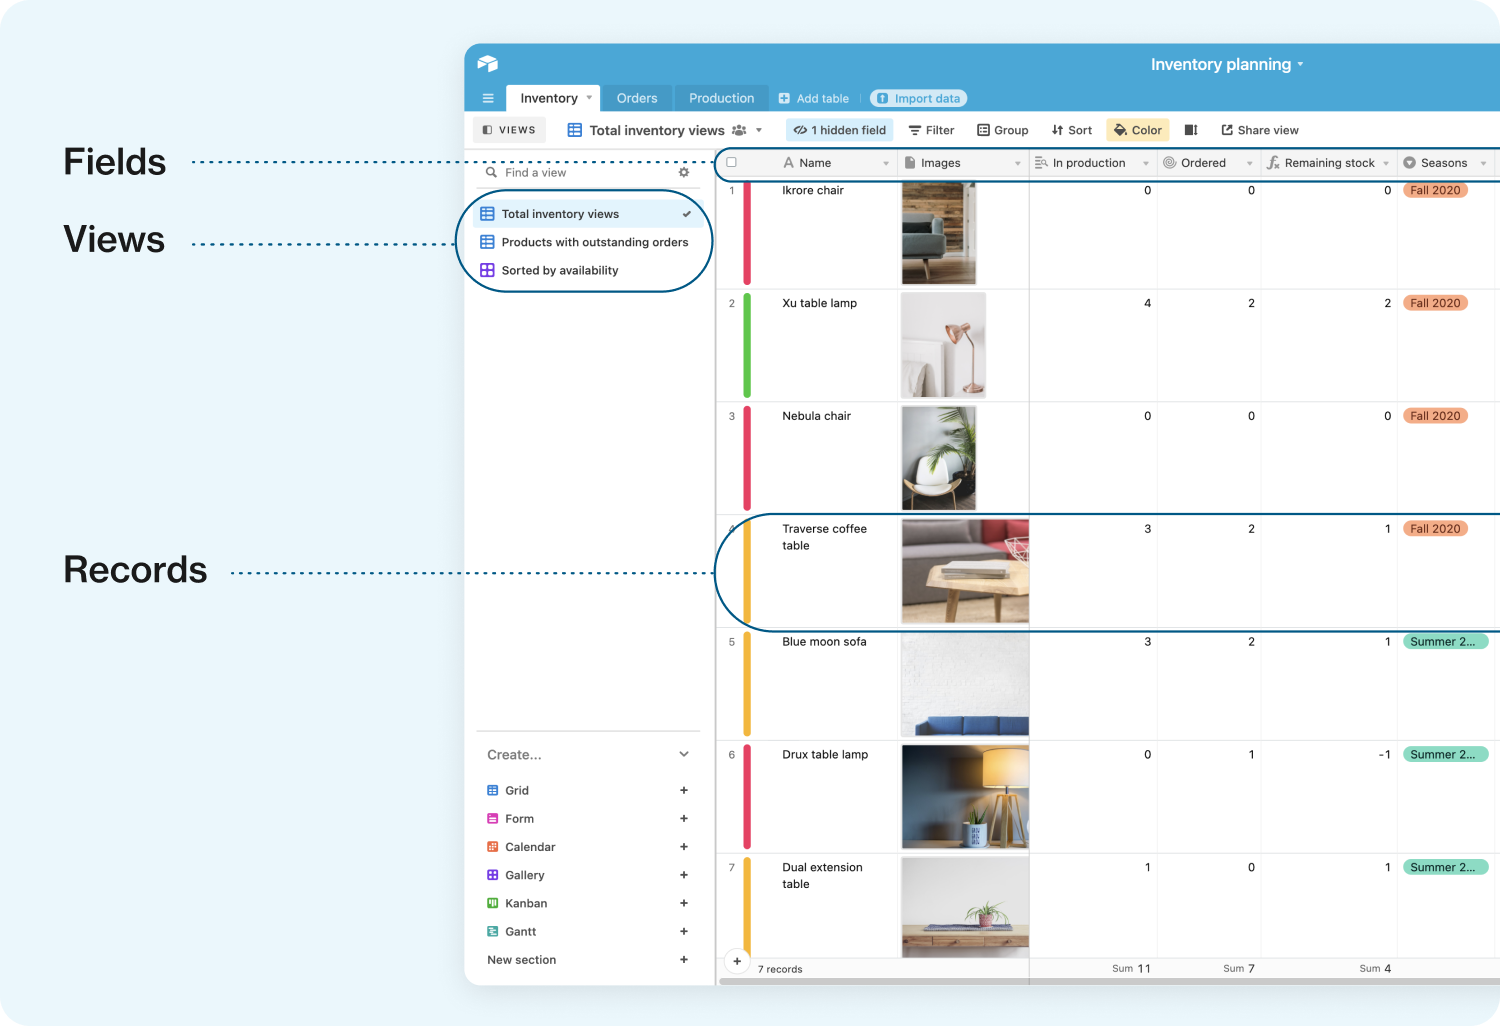Image resolution: width=1501 pixels, height=1027 pixels.
Task: Click the Fall 2020 tag on Ikrore chair
Action: tap(1435, 190)
